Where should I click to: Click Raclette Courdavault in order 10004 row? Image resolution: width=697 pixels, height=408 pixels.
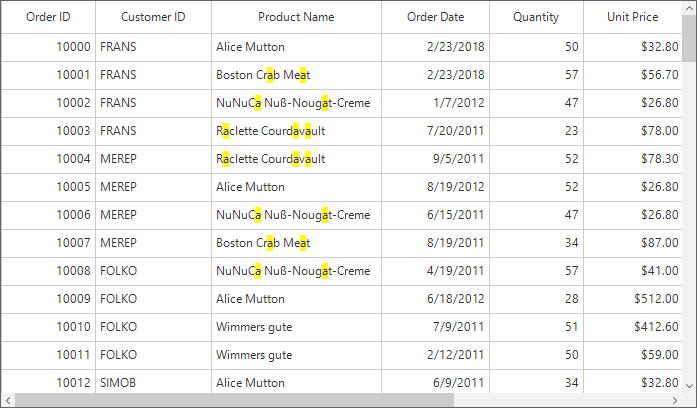click(270, 159)
